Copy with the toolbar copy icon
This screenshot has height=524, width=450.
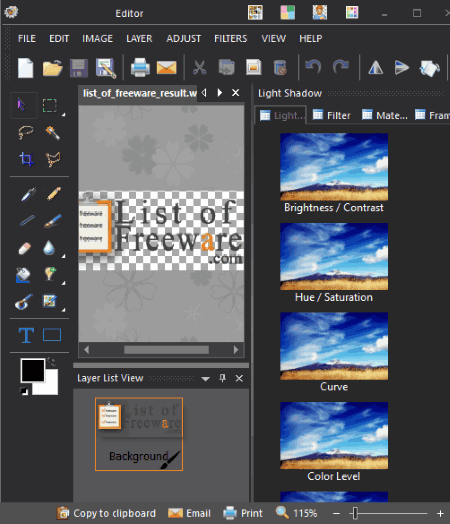click(x=227, y=68)
